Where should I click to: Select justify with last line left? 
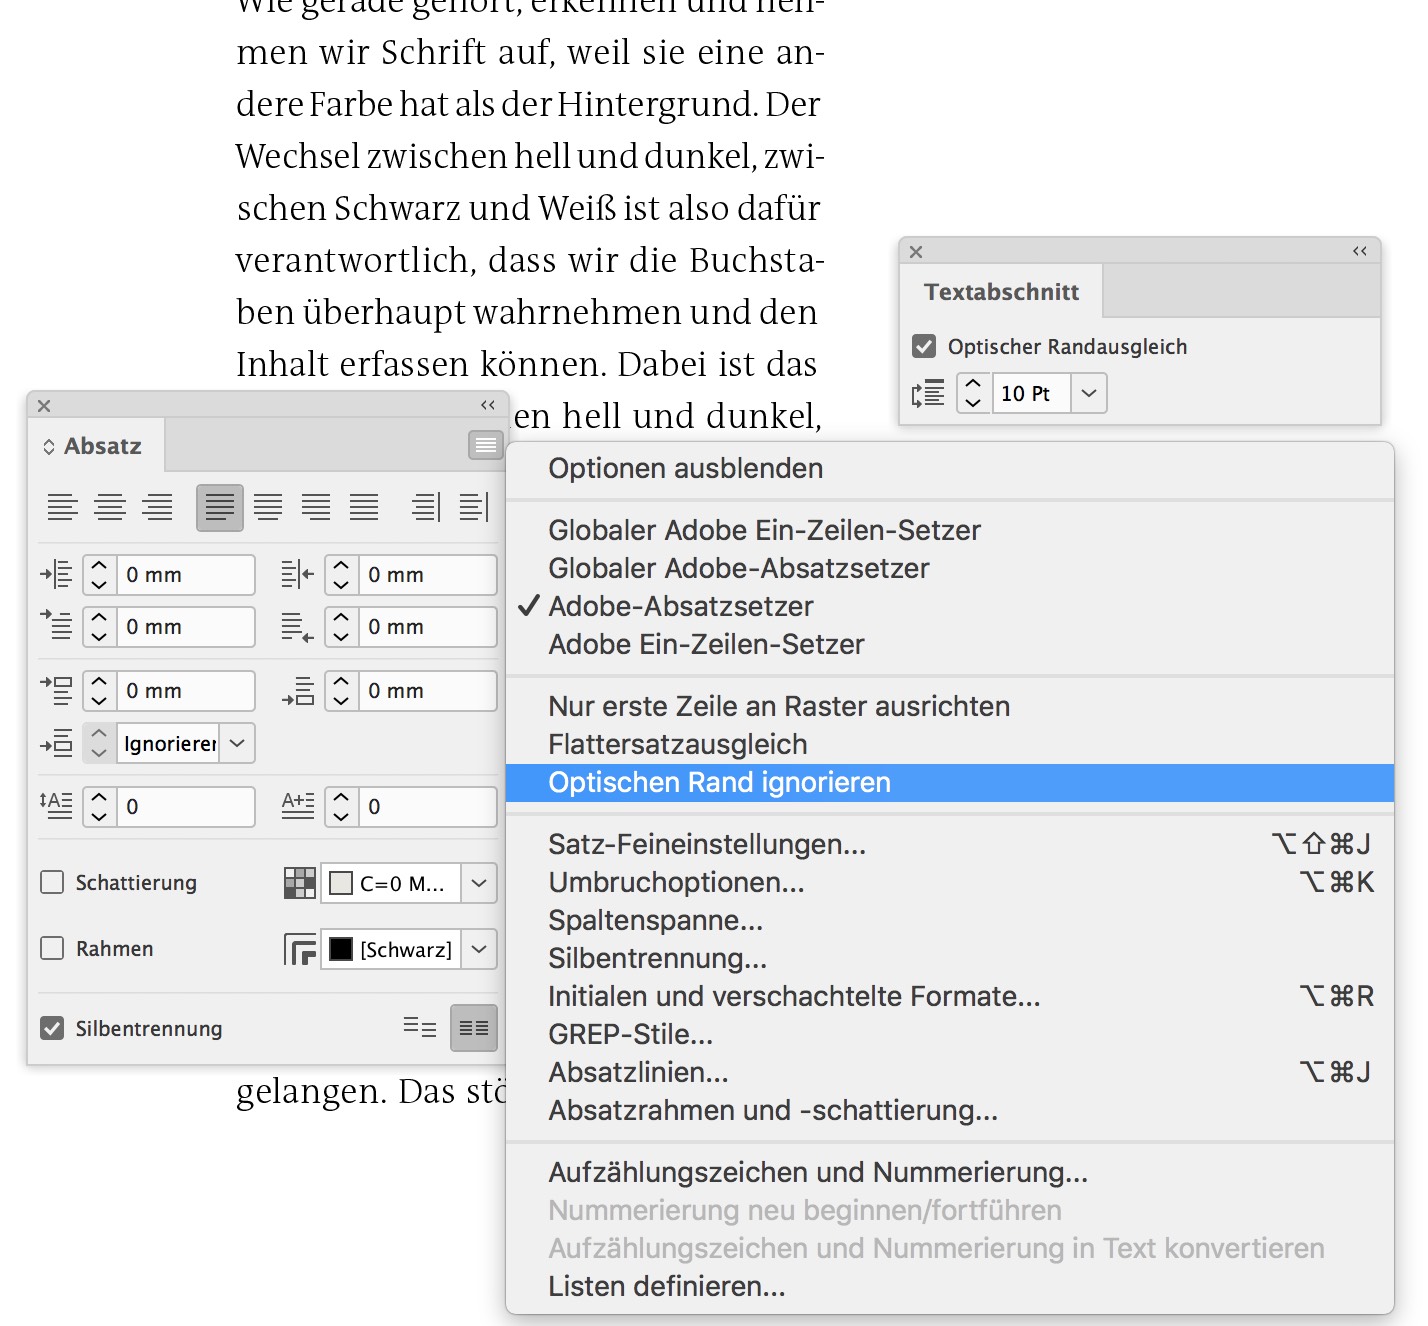[220, 507]
